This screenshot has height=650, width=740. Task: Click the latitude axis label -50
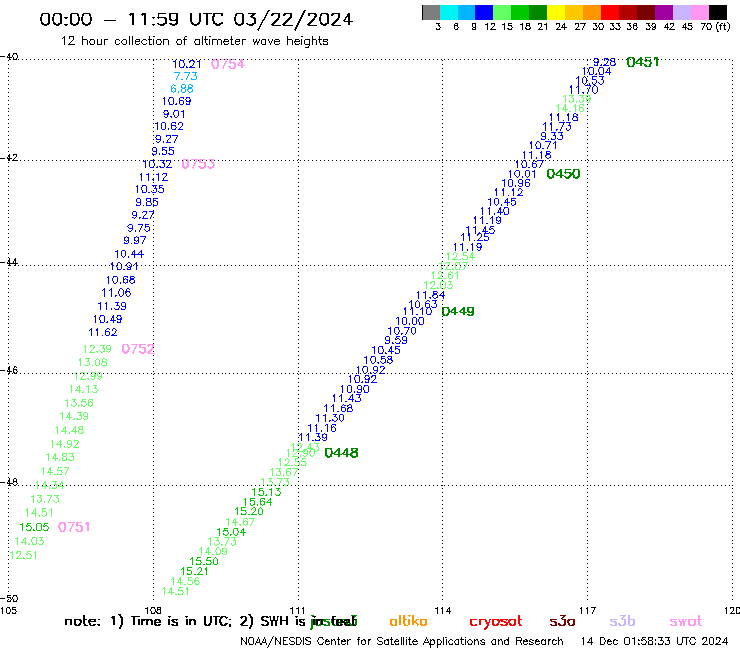click(x=9, y=599)
